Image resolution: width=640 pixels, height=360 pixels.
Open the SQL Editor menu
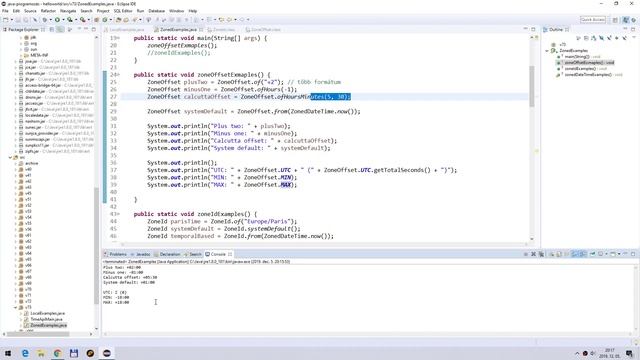123,11
